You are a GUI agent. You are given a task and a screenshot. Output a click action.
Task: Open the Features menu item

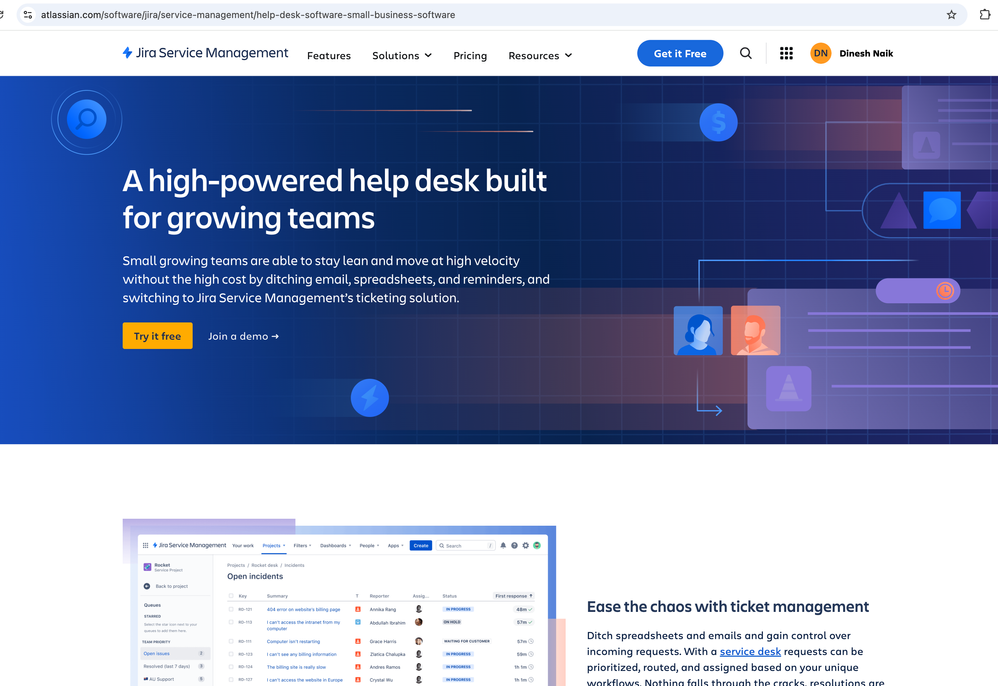click(328, 55)
